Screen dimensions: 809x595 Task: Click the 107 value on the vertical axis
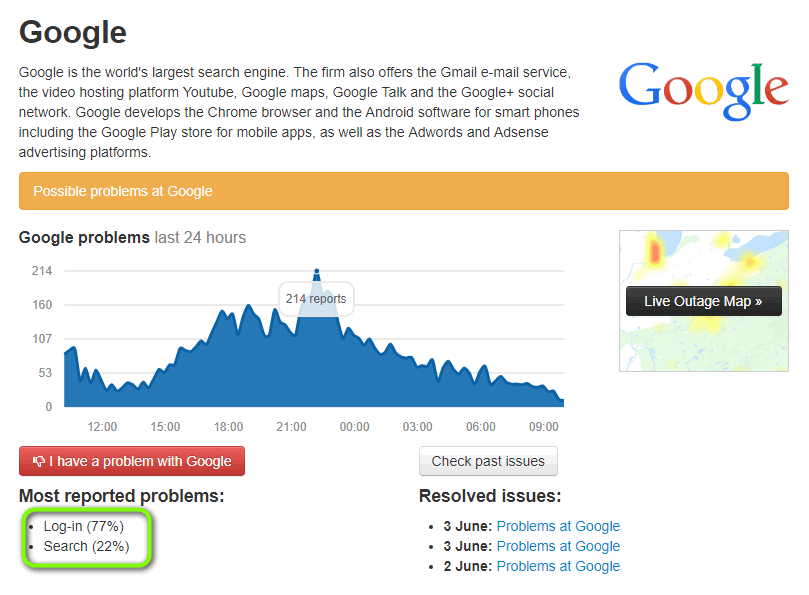pyautogui.click(x=42, y=339)
